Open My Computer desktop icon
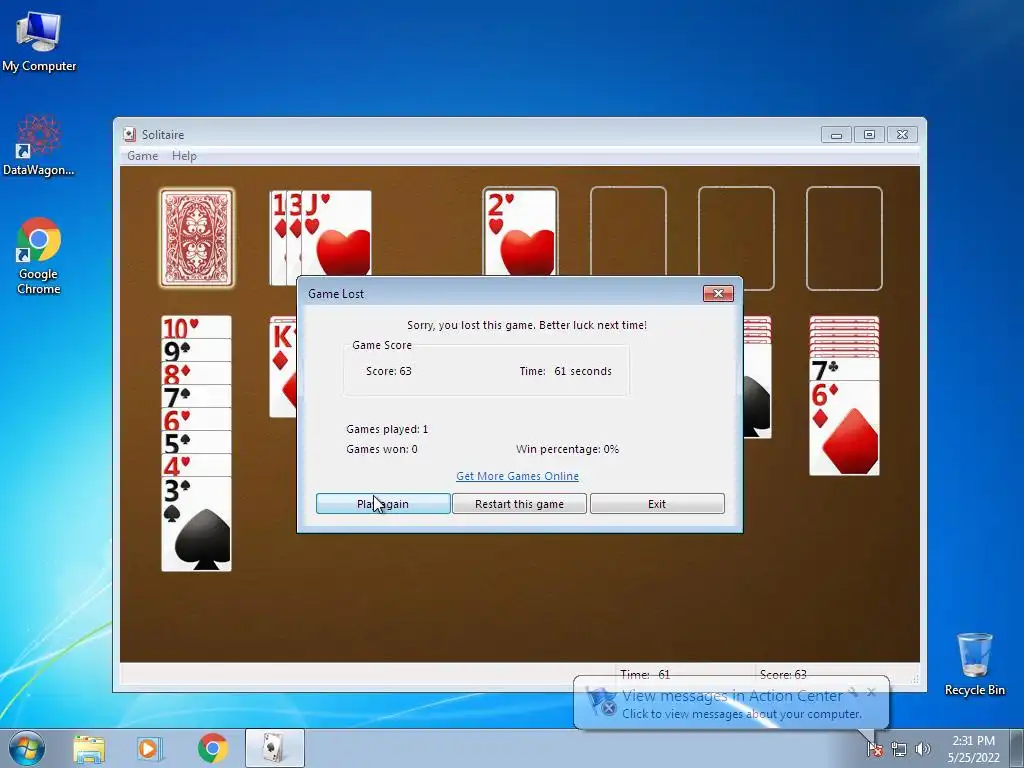The image size is (1024, 768). (x=39, y=42)
